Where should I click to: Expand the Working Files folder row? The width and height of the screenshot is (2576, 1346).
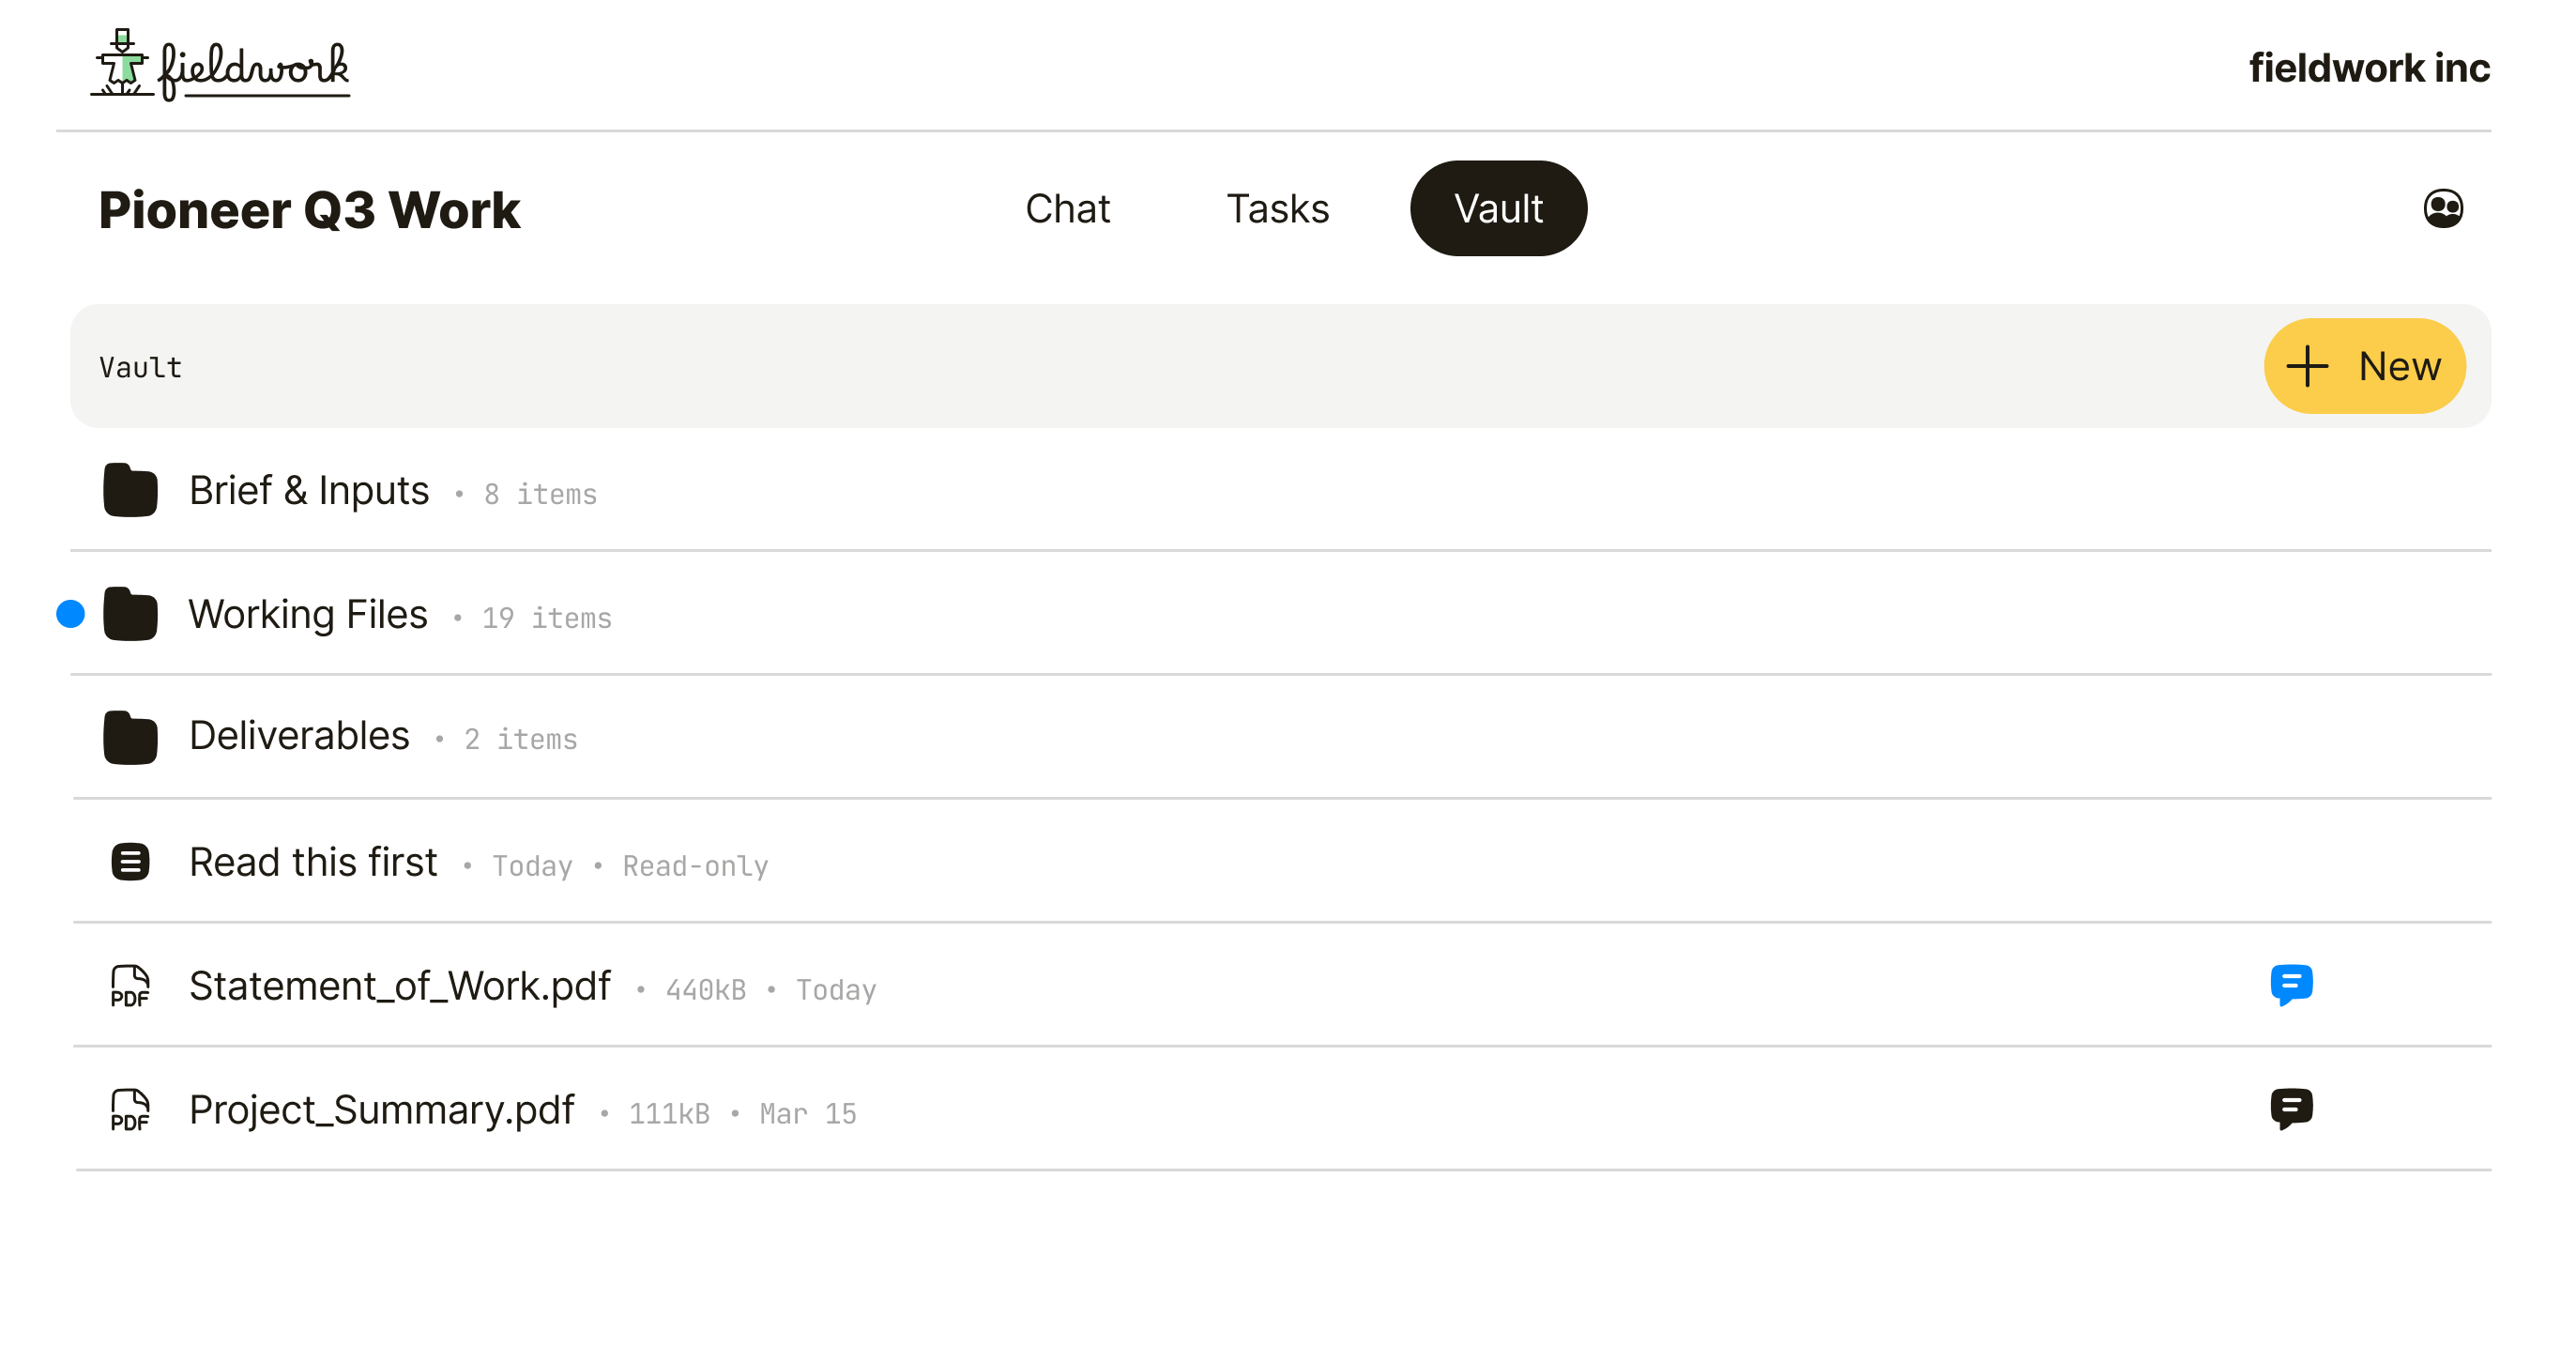point(308,614)
